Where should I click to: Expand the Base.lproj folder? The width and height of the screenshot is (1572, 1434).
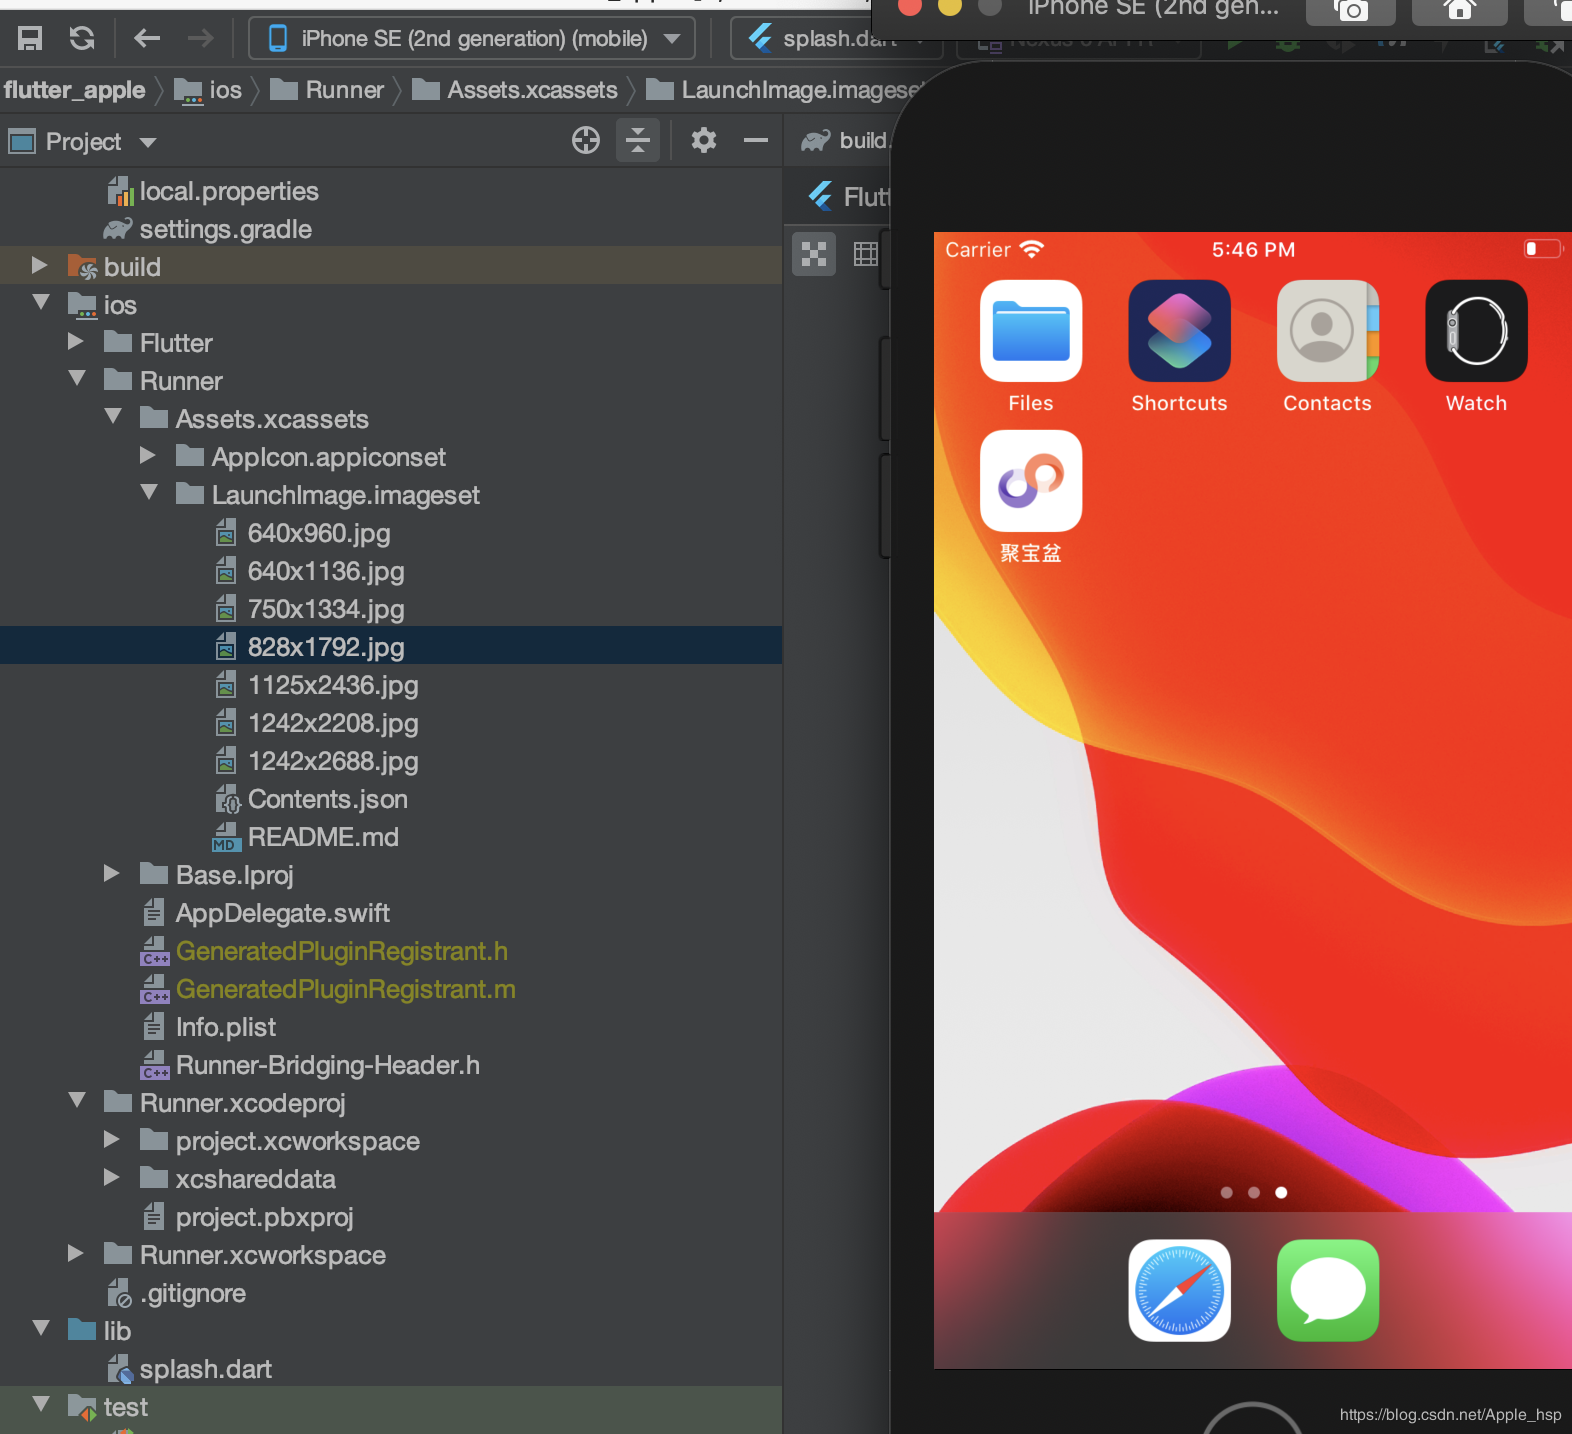(x=112, y=874)
